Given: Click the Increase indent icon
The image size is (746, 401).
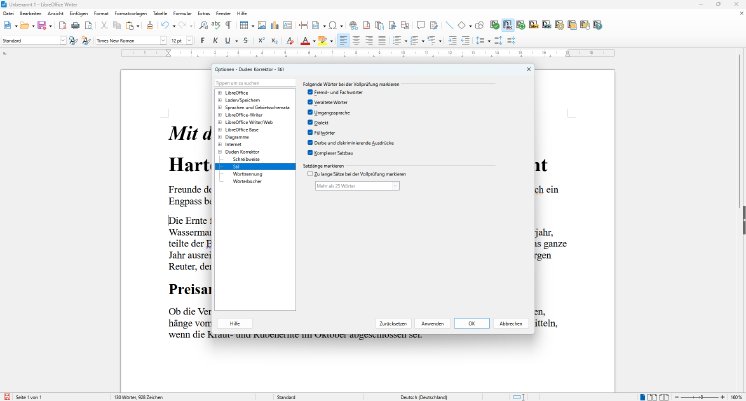Looking at the screenshot, I should click(452, 41).
